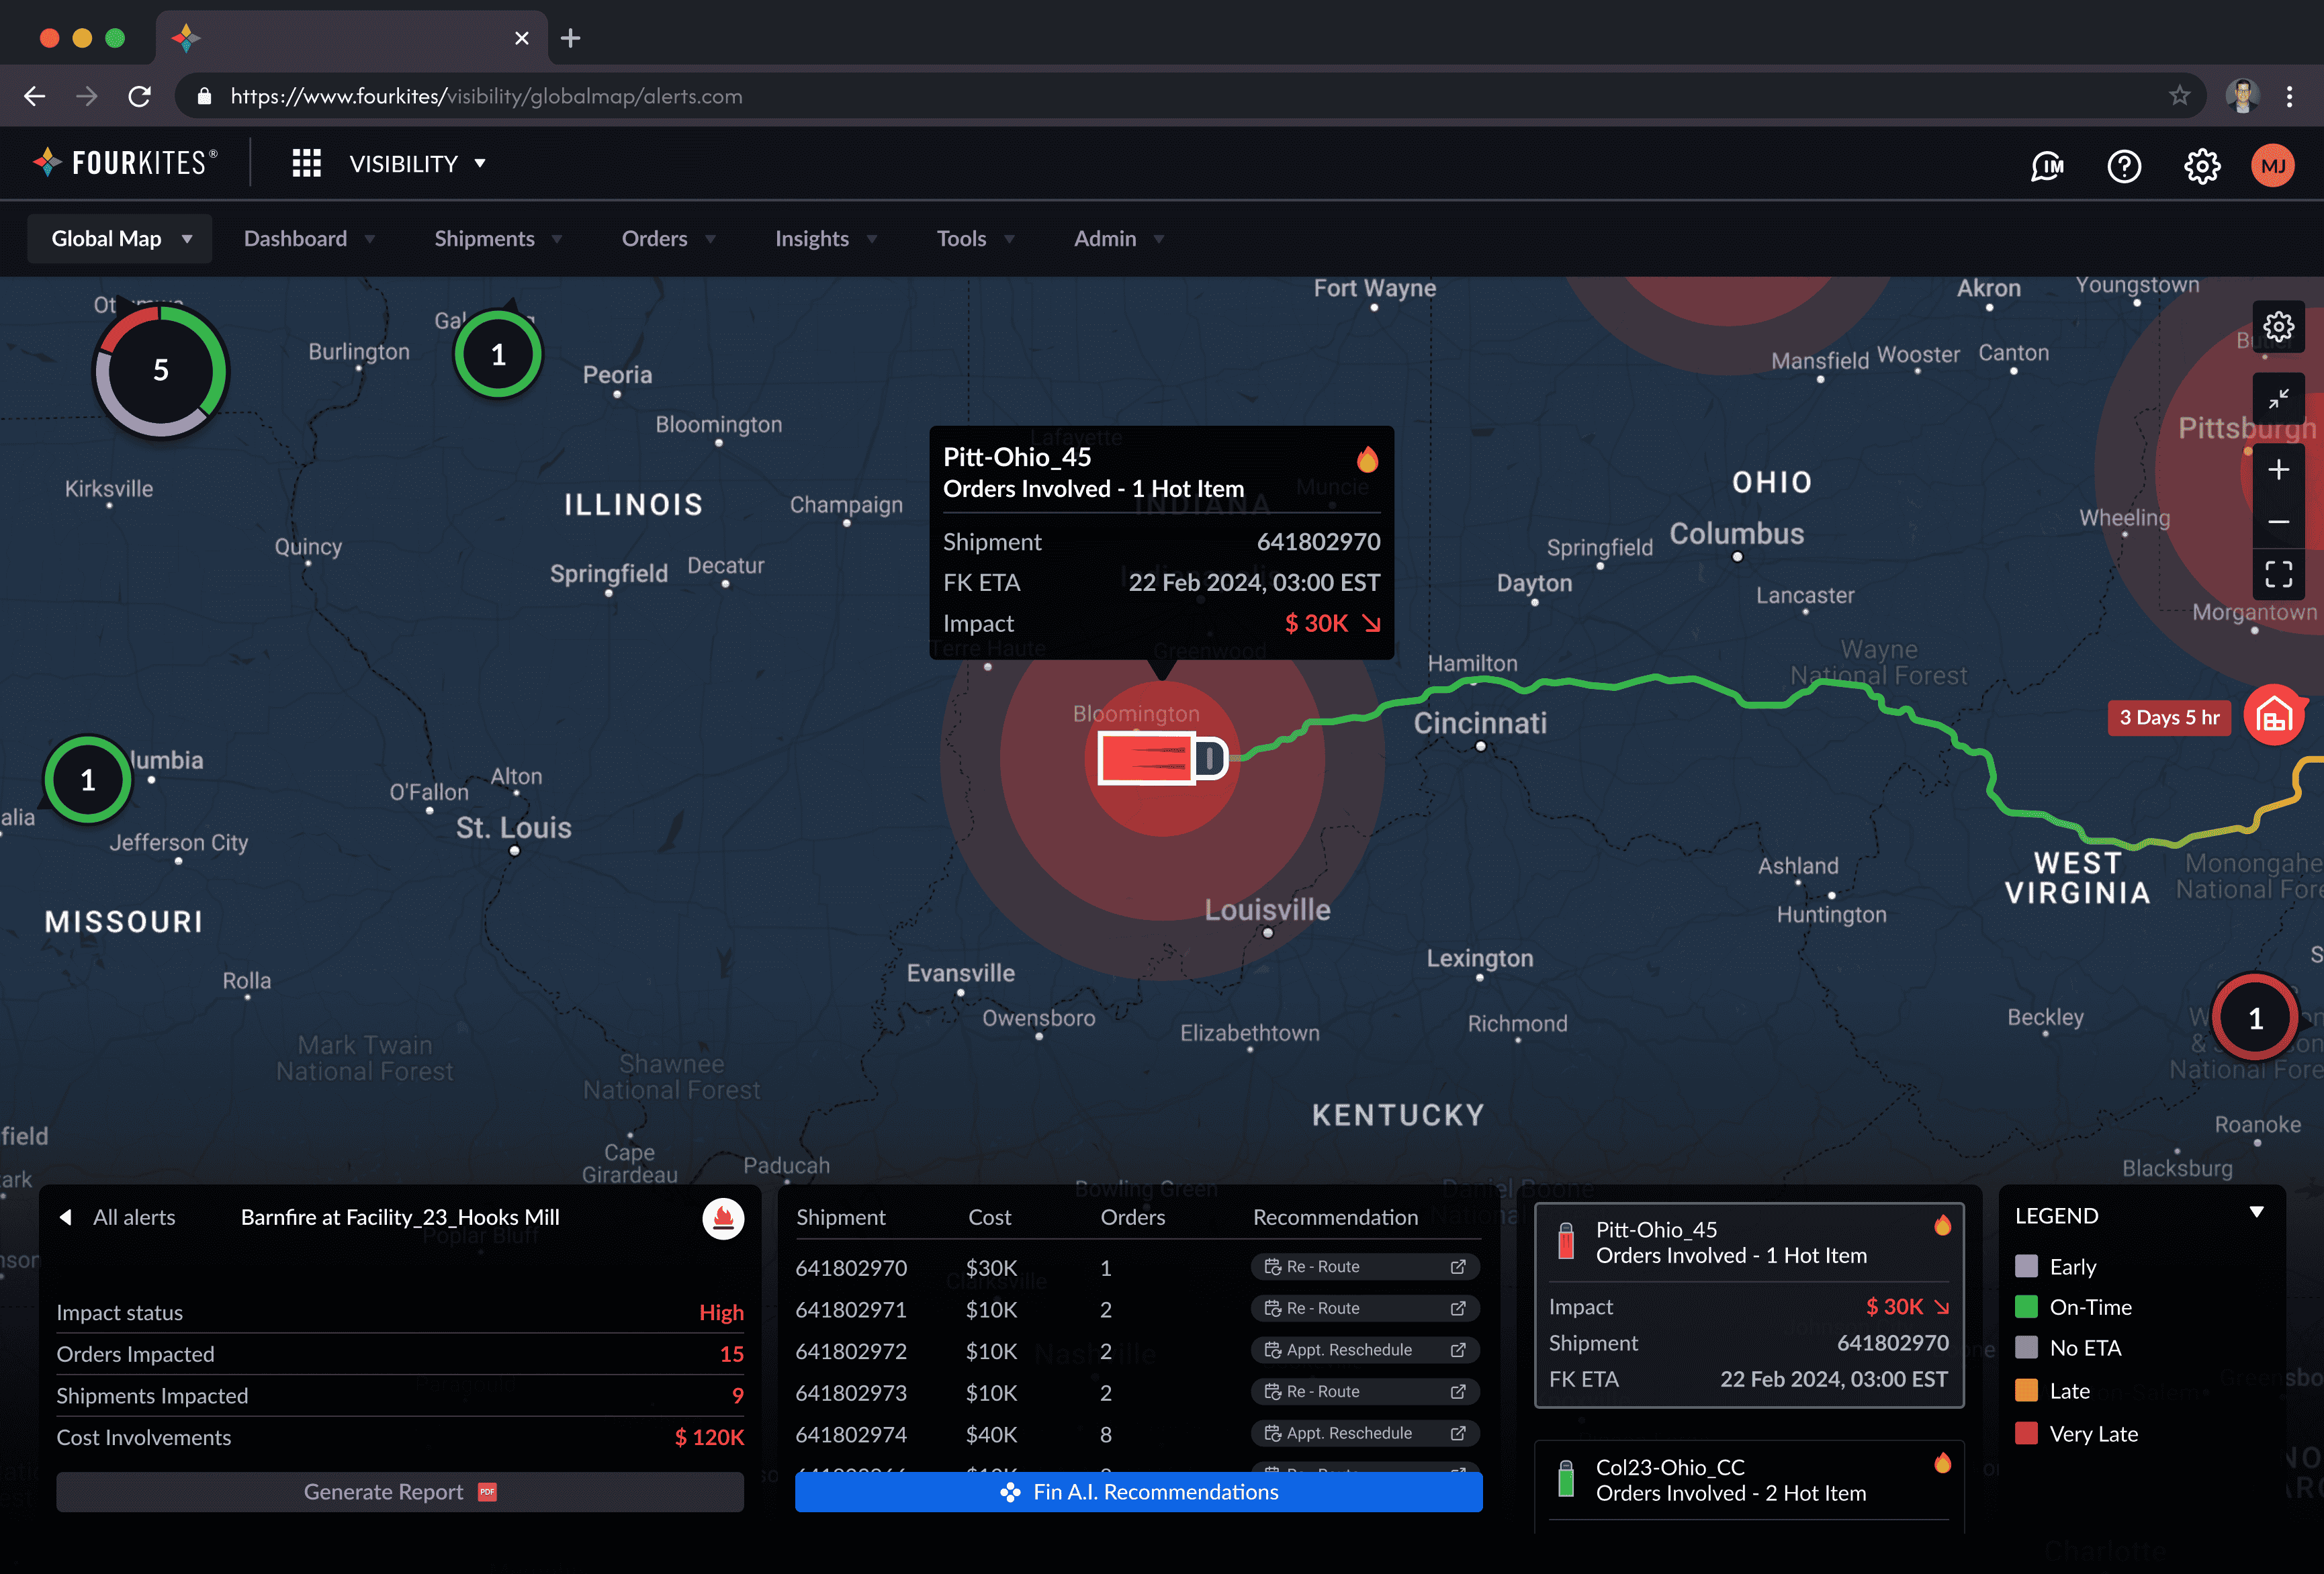Select the green cluster marker near Peoria
Image resolution: width=2324 pixels, height=1574 pixels.
pyautogui.click(x=498, y=355)
